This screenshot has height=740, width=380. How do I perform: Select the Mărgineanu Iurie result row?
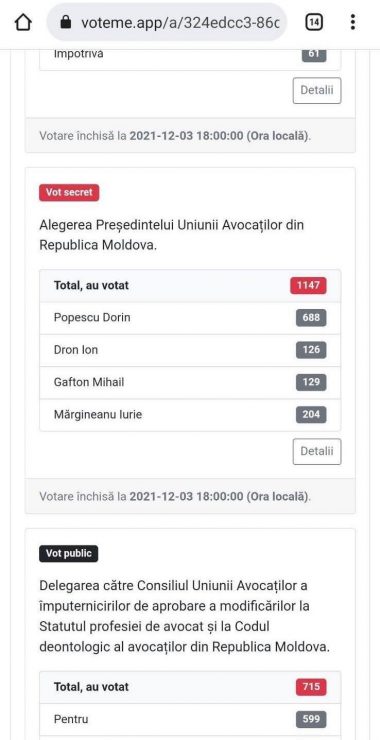tap(190, 415)
